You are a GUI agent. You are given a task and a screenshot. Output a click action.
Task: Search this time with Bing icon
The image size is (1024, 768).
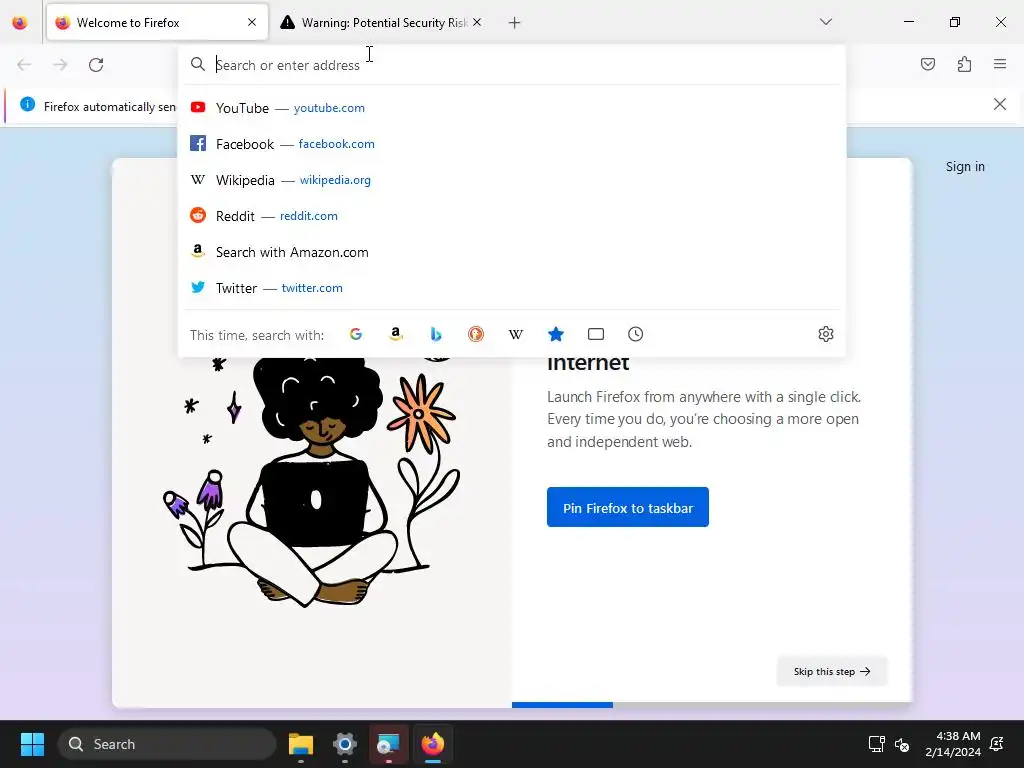(x=436, y=334)
